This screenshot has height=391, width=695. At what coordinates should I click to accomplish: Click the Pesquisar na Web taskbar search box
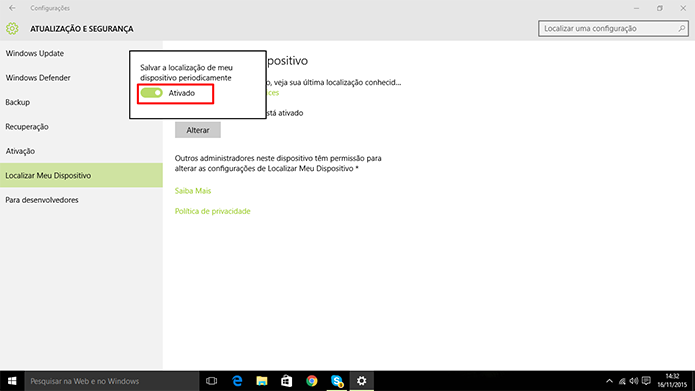pyautogui.click(x=111, y=381)
